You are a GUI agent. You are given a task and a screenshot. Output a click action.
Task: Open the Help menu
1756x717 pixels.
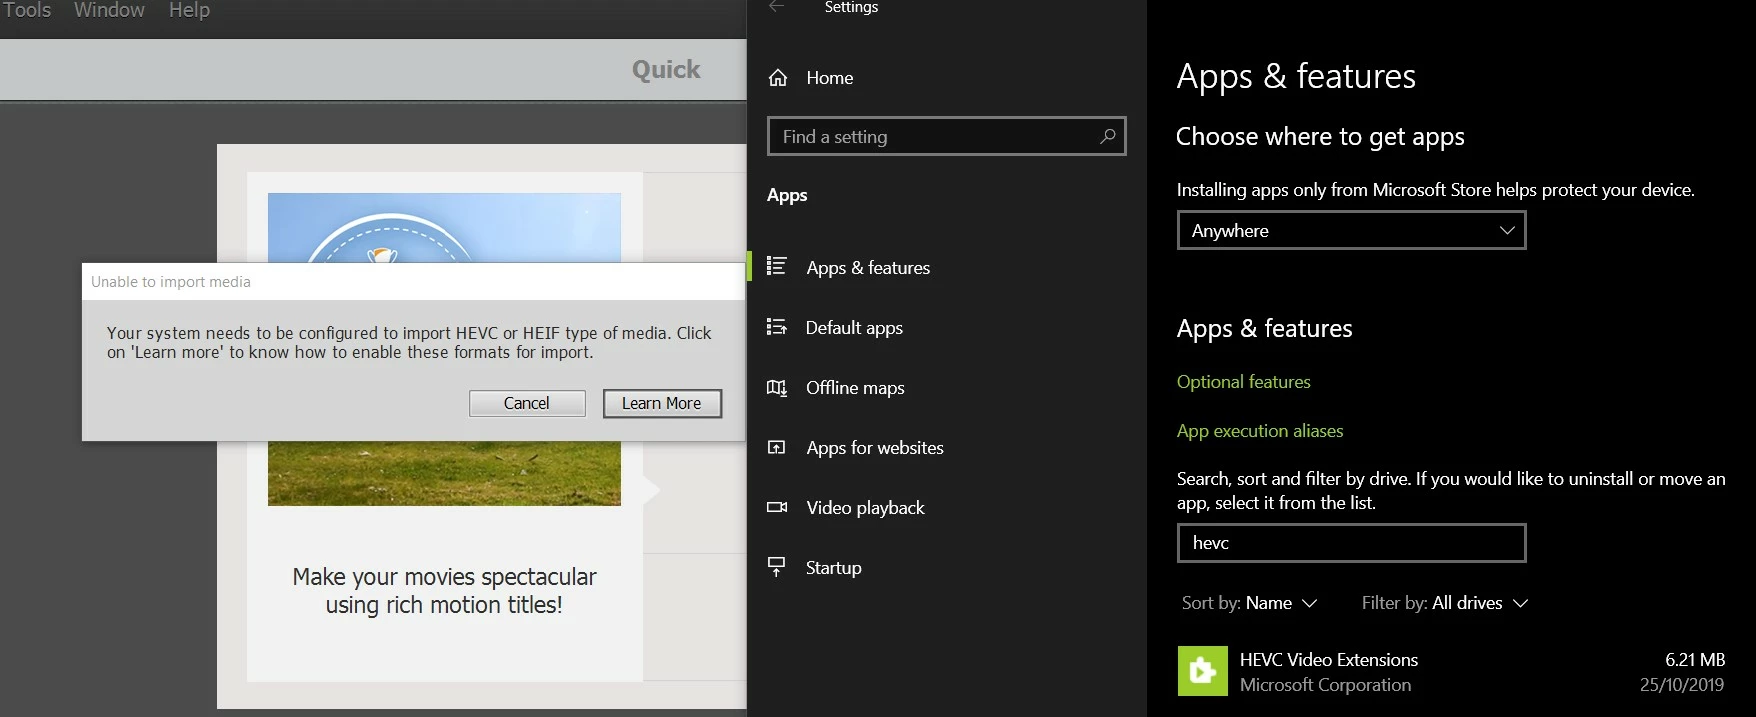[x=189, y=10]
